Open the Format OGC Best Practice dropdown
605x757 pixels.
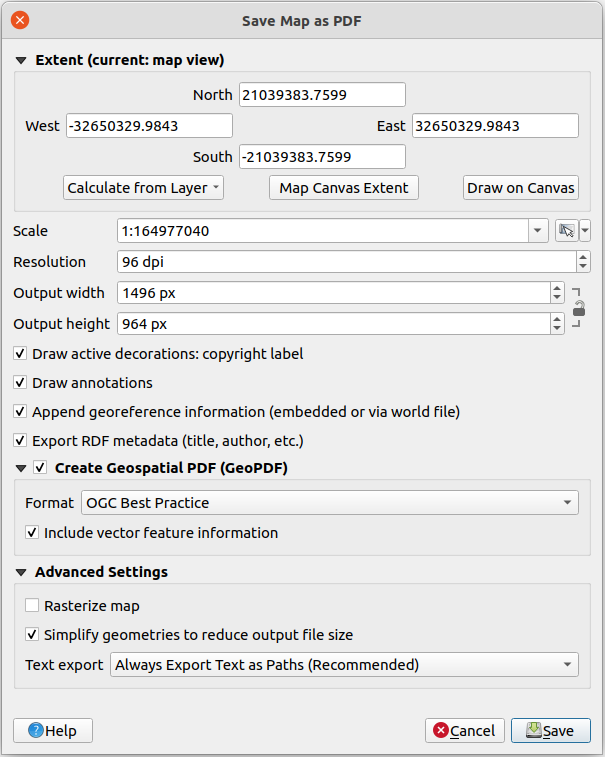click(329, 503)
